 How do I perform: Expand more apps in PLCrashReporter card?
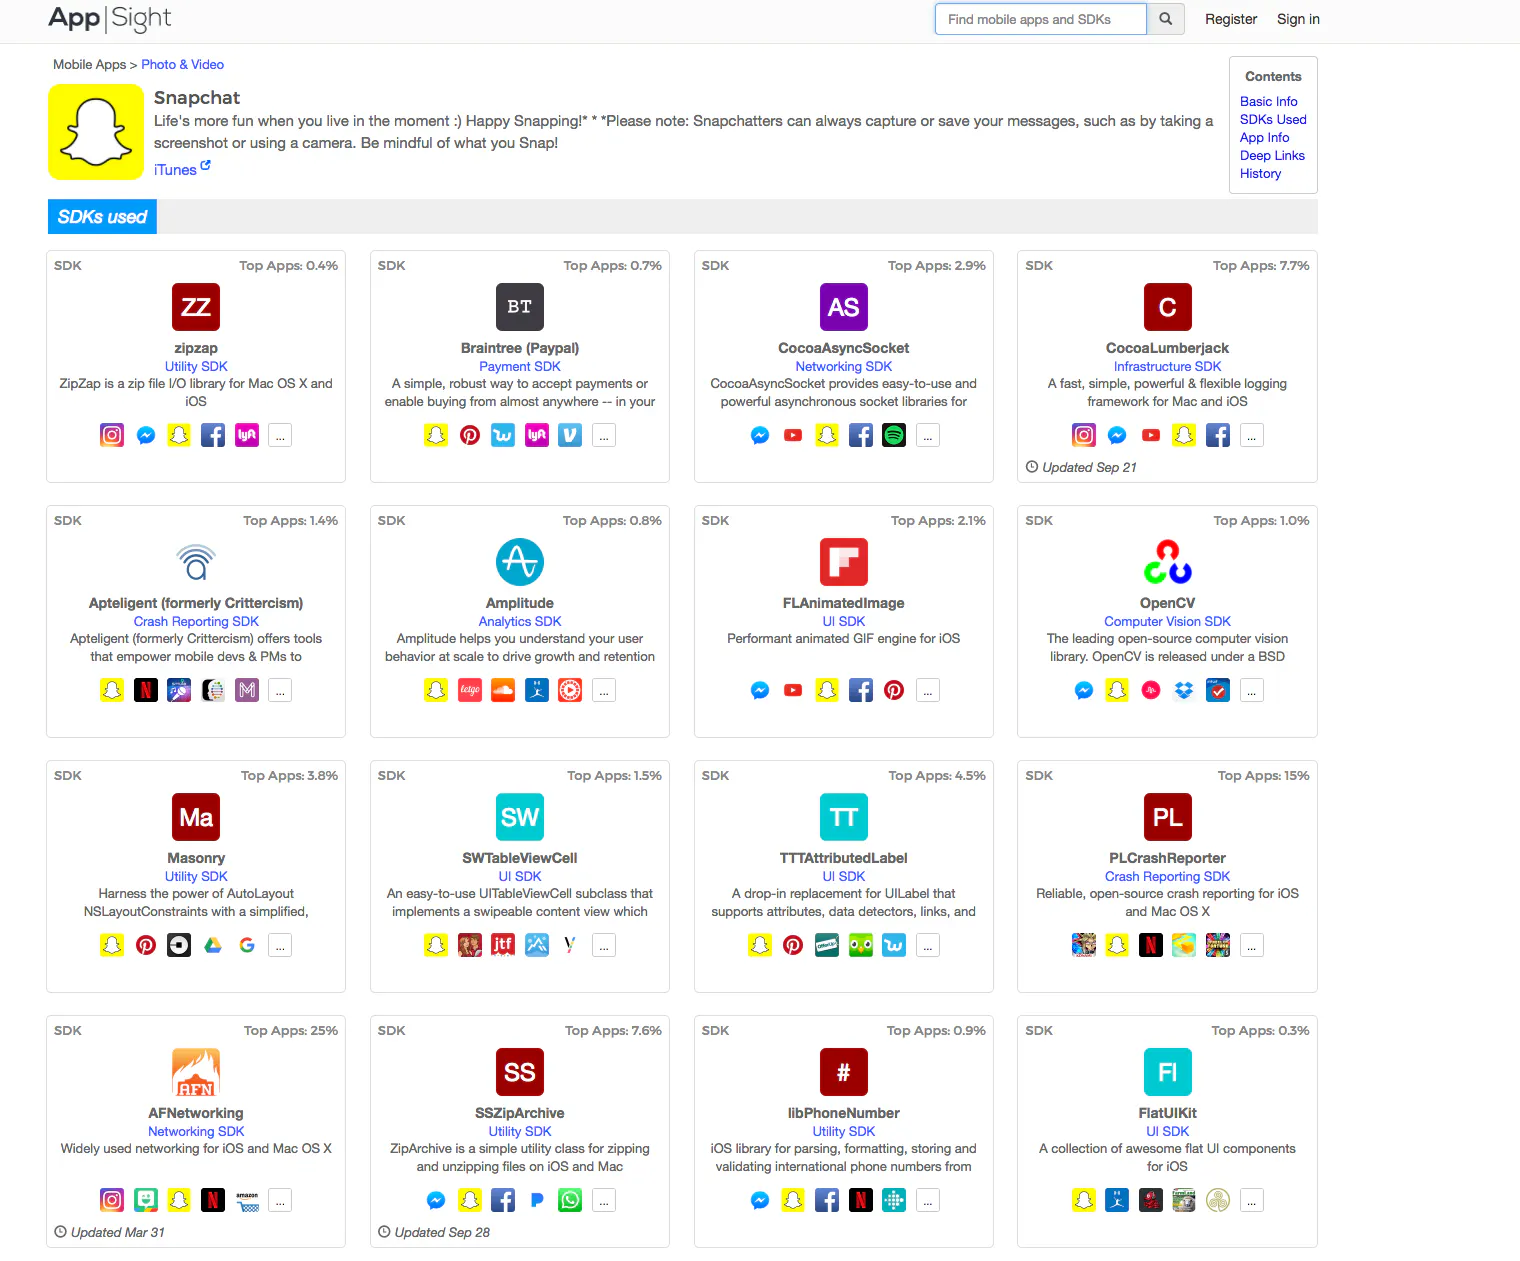click(1252, 945)
